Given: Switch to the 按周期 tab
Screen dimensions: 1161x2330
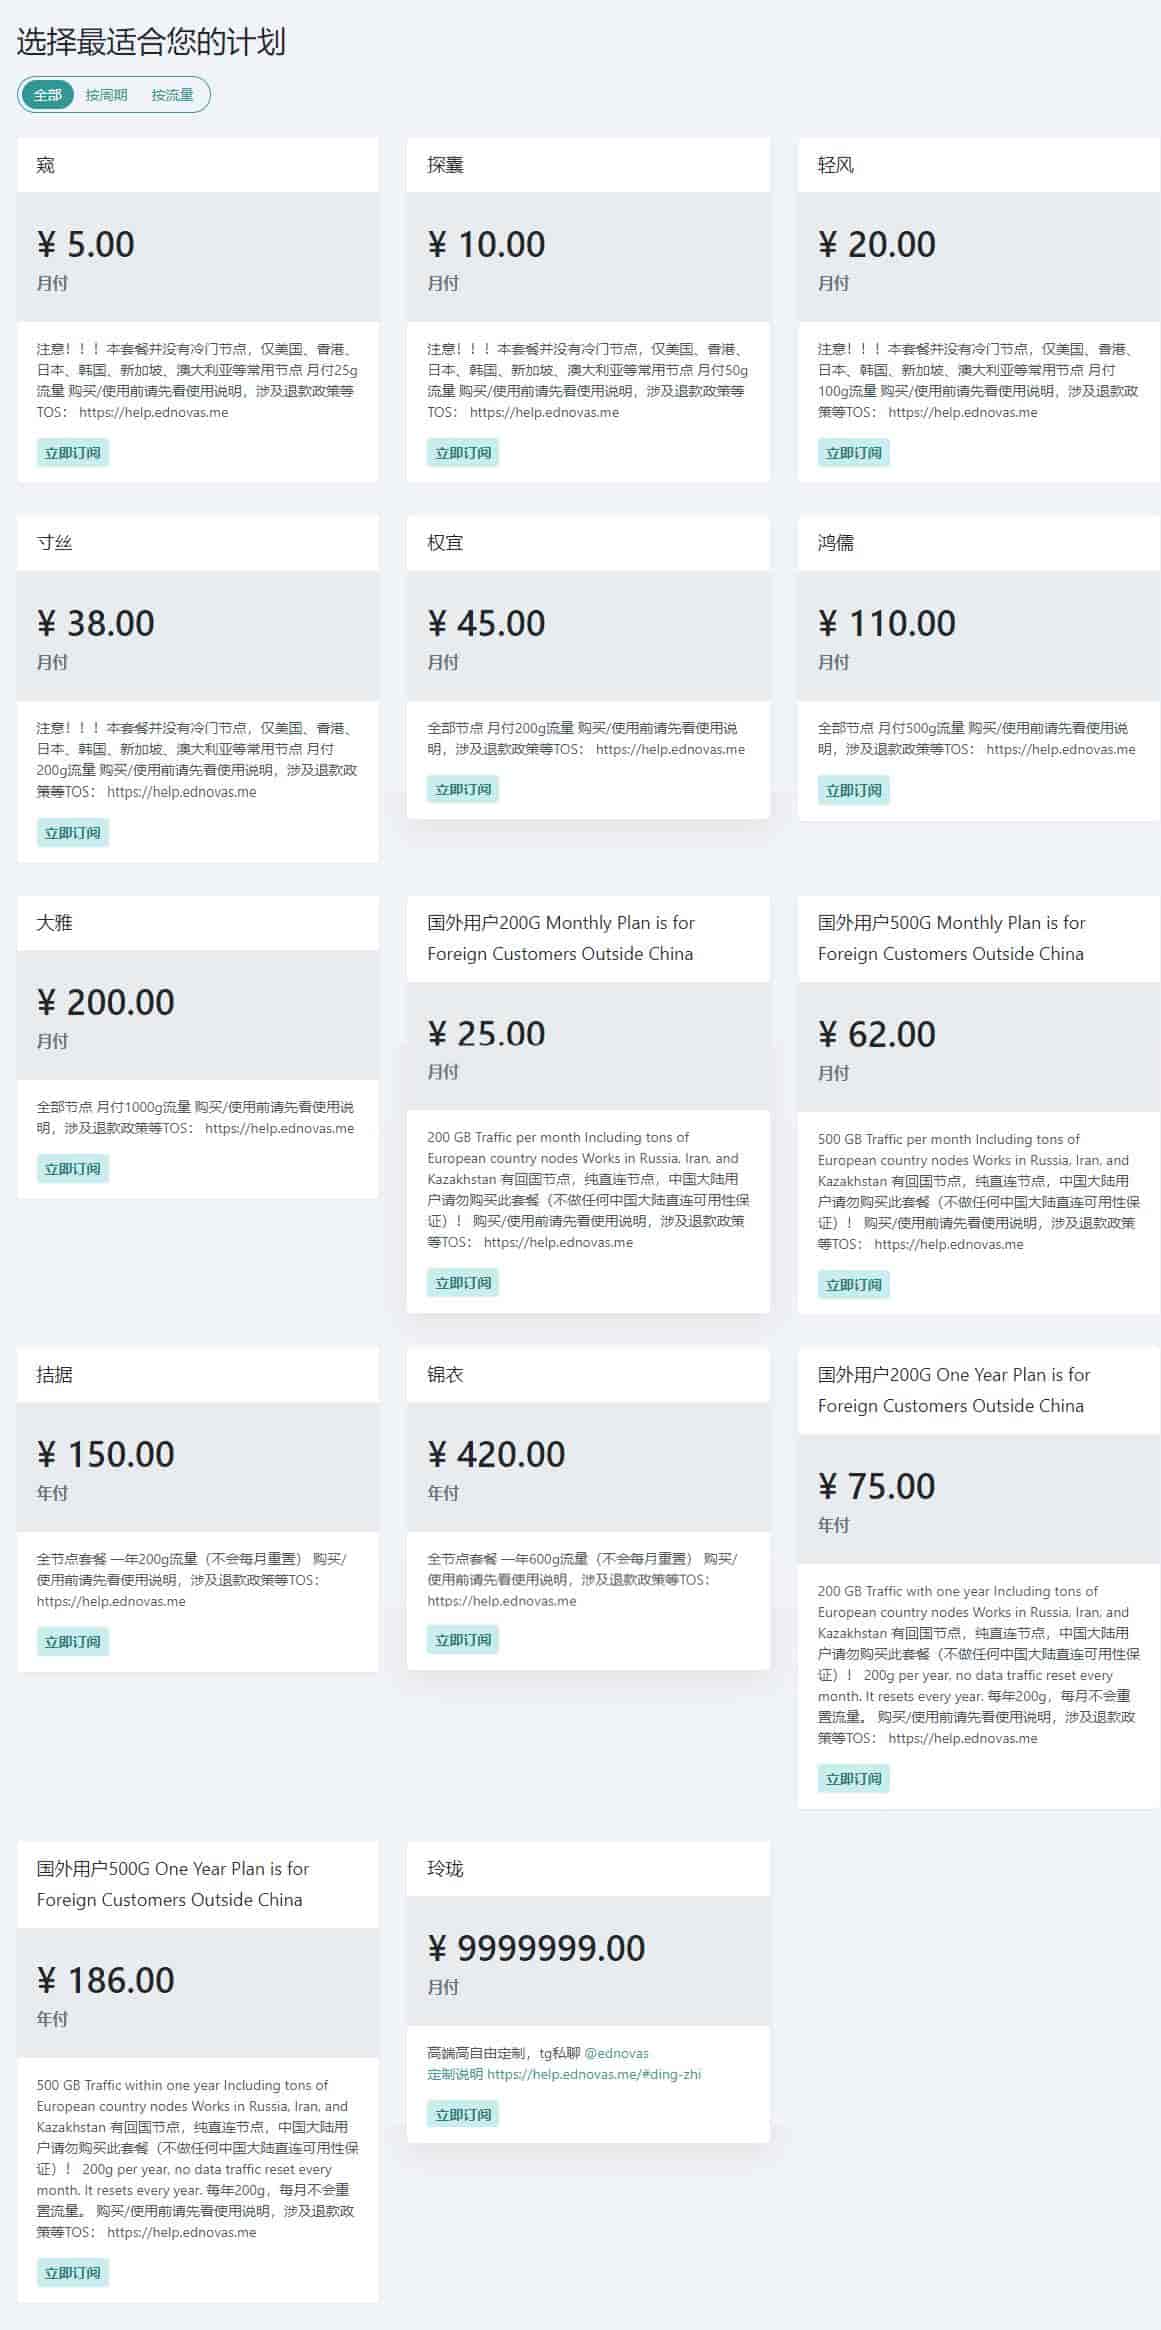Looking at the screenshot, I should pyautogui.click(x=106, y=95).
